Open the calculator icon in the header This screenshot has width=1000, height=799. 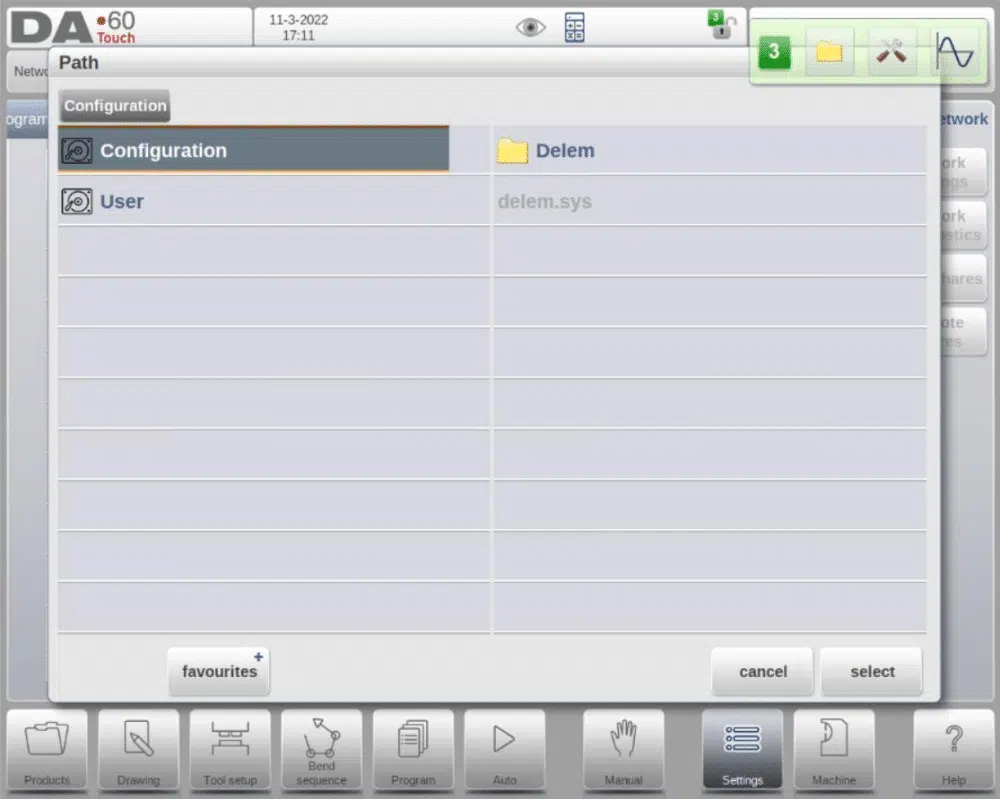pyautogui.click(x=574, y=27)
